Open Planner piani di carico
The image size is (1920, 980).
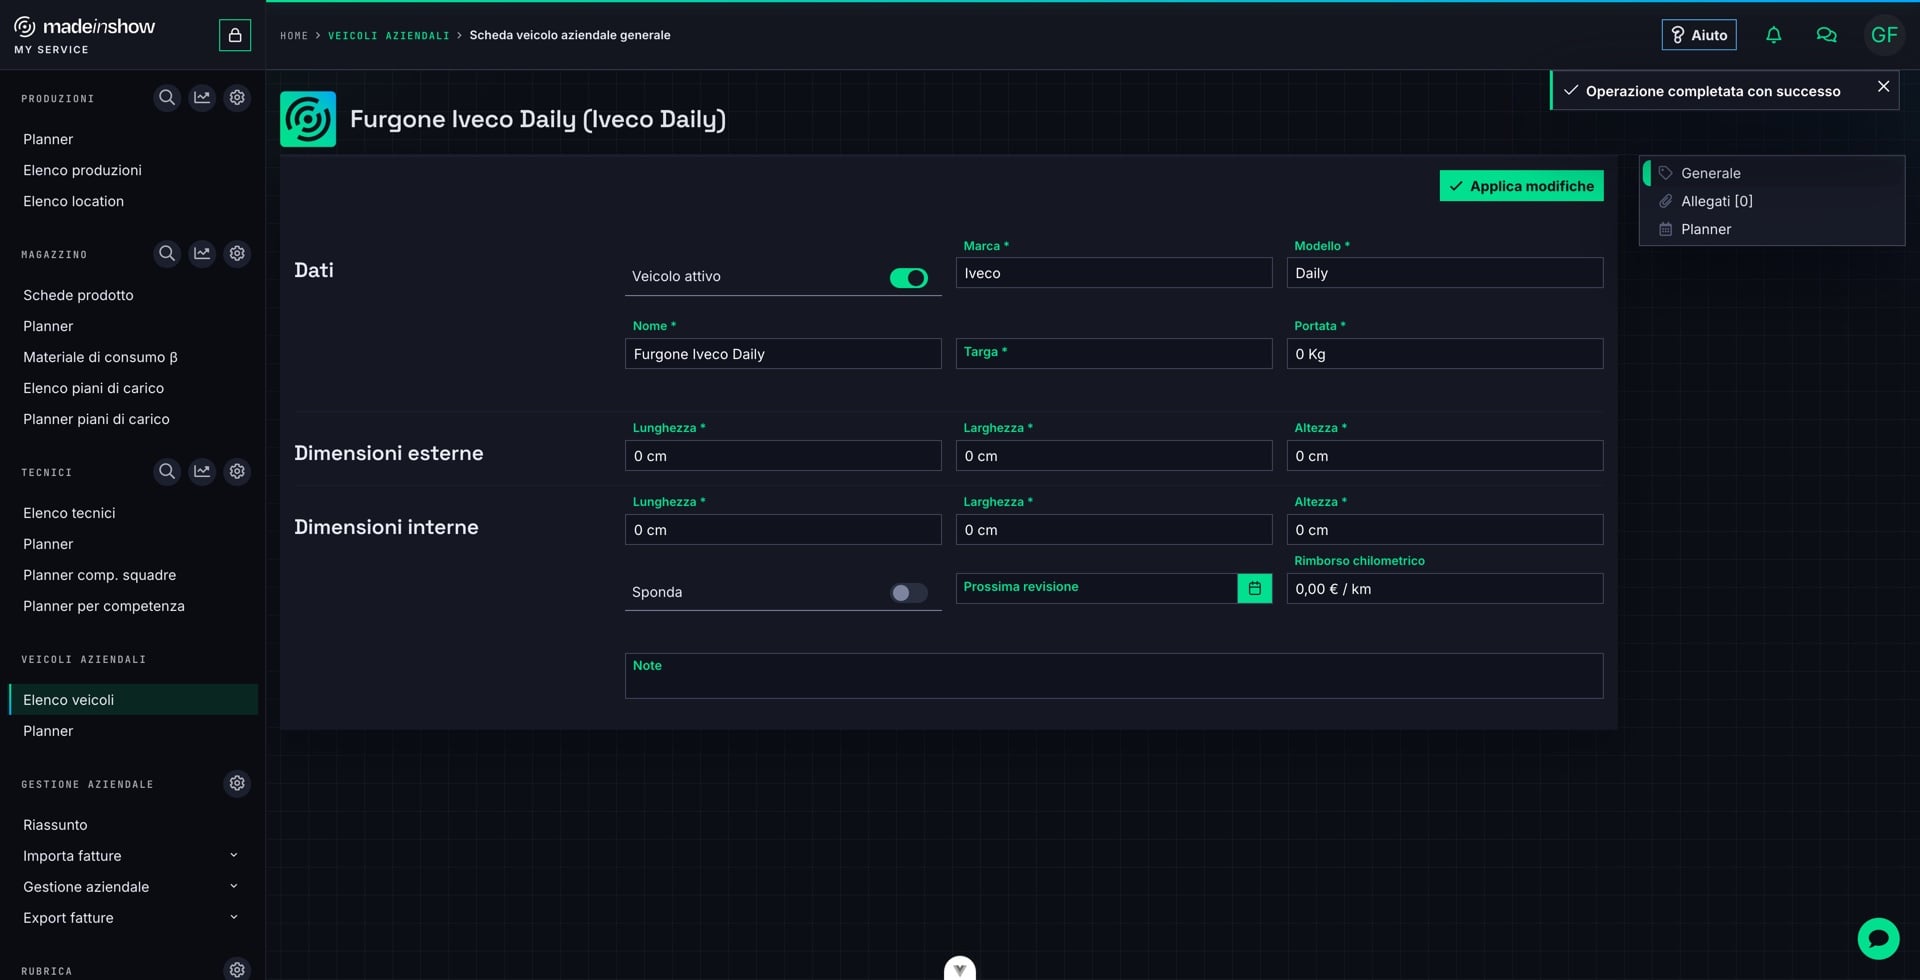96,419
